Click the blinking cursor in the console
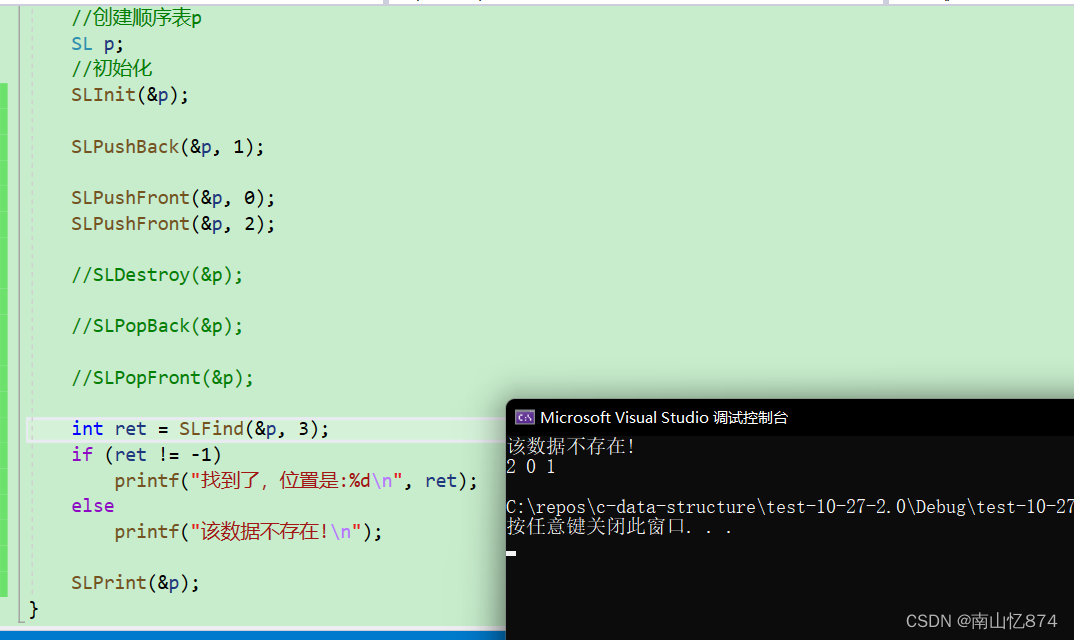The height and width of the screenshot is (640, 1074). coord(512,553)
